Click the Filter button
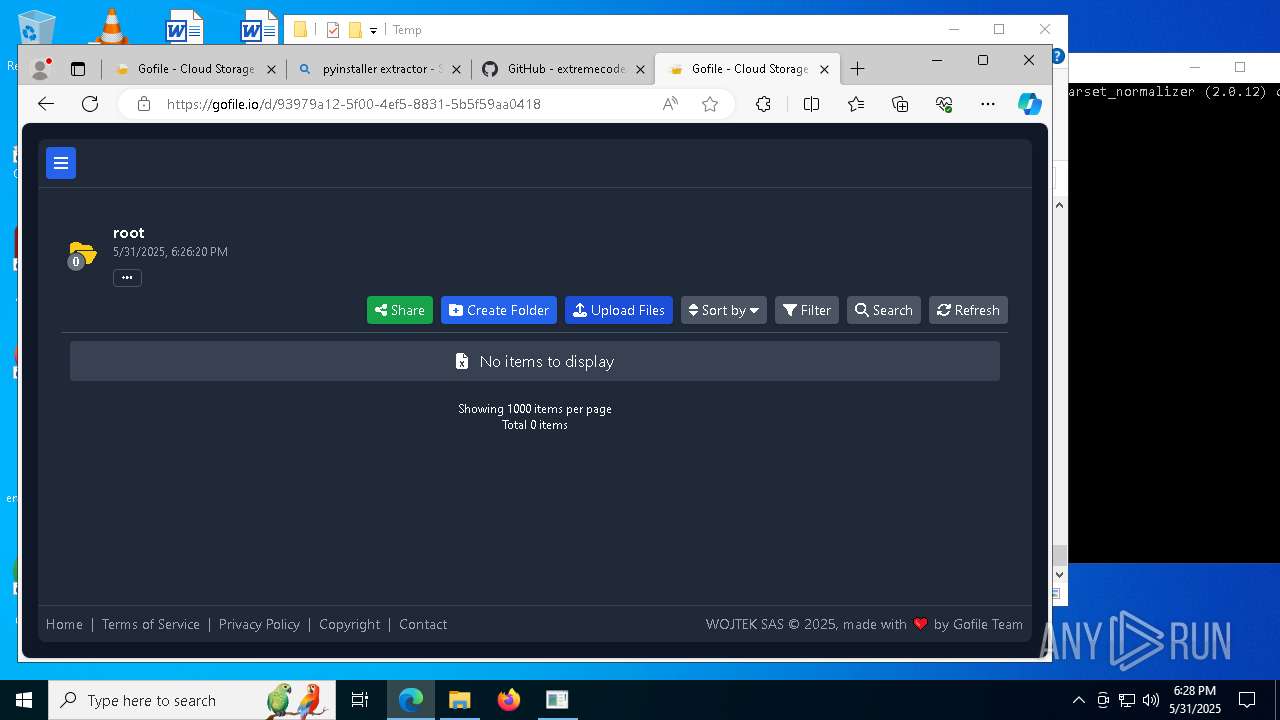Viewport: 1280px width, 720px height. (x=807, y=310)
